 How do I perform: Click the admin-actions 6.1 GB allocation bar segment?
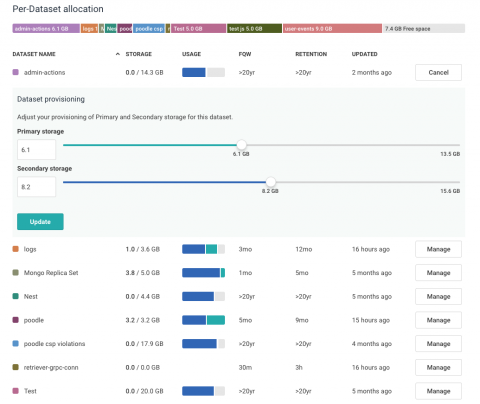[x=46, y=29]
